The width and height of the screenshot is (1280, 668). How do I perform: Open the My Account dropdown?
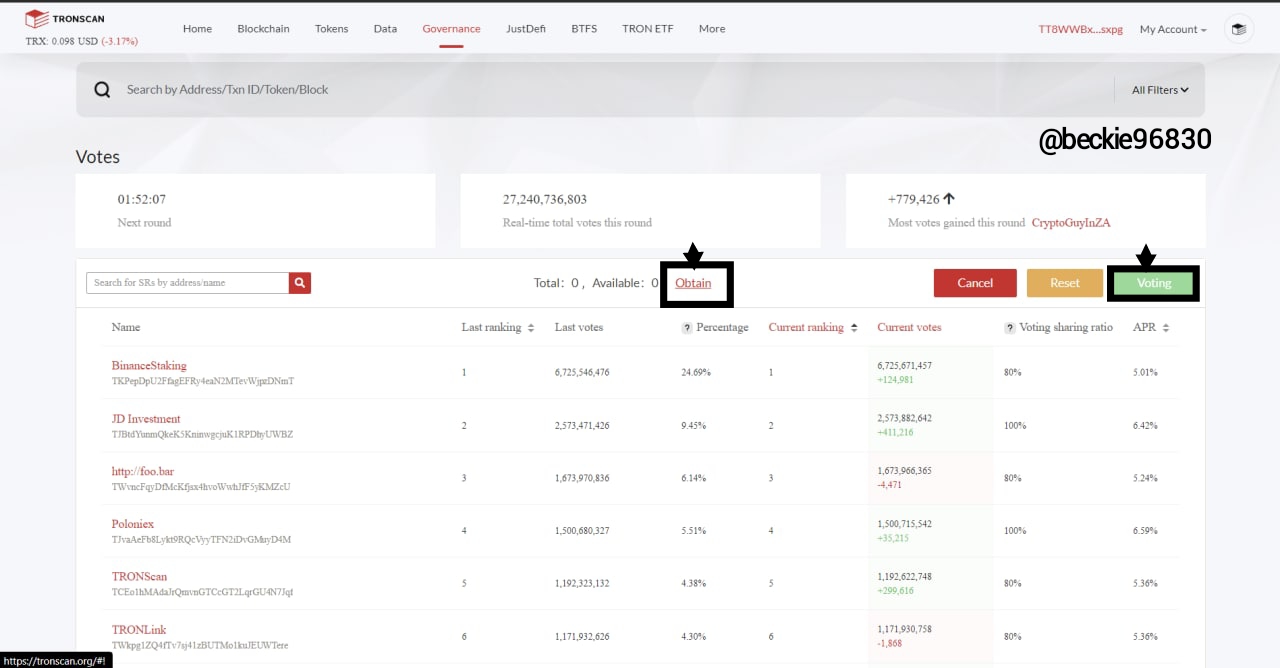pos(1173,29)
